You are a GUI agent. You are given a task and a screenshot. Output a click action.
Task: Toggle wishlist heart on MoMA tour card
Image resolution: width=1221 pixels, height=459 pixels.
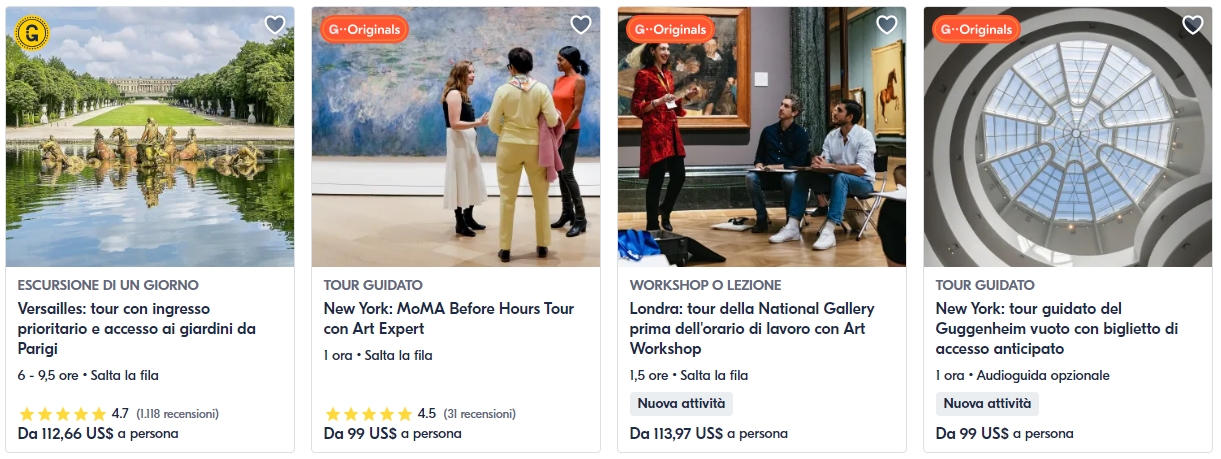[581, 25]
